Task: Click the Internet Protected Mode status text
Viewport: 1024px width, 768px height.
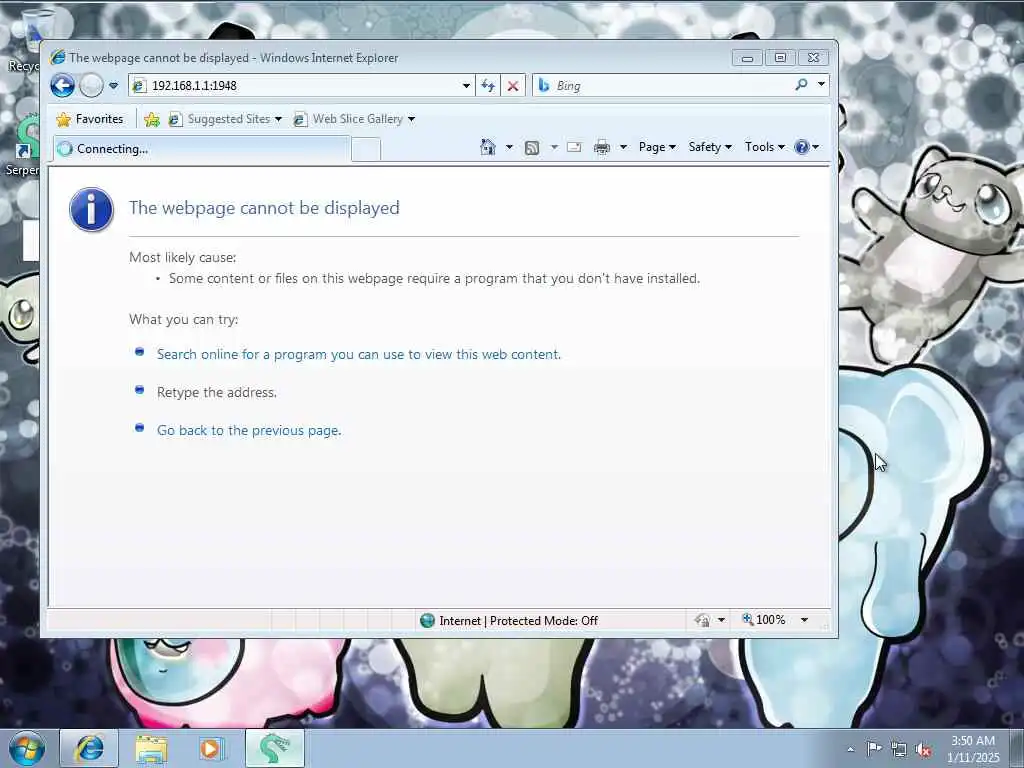Action: 519,620
